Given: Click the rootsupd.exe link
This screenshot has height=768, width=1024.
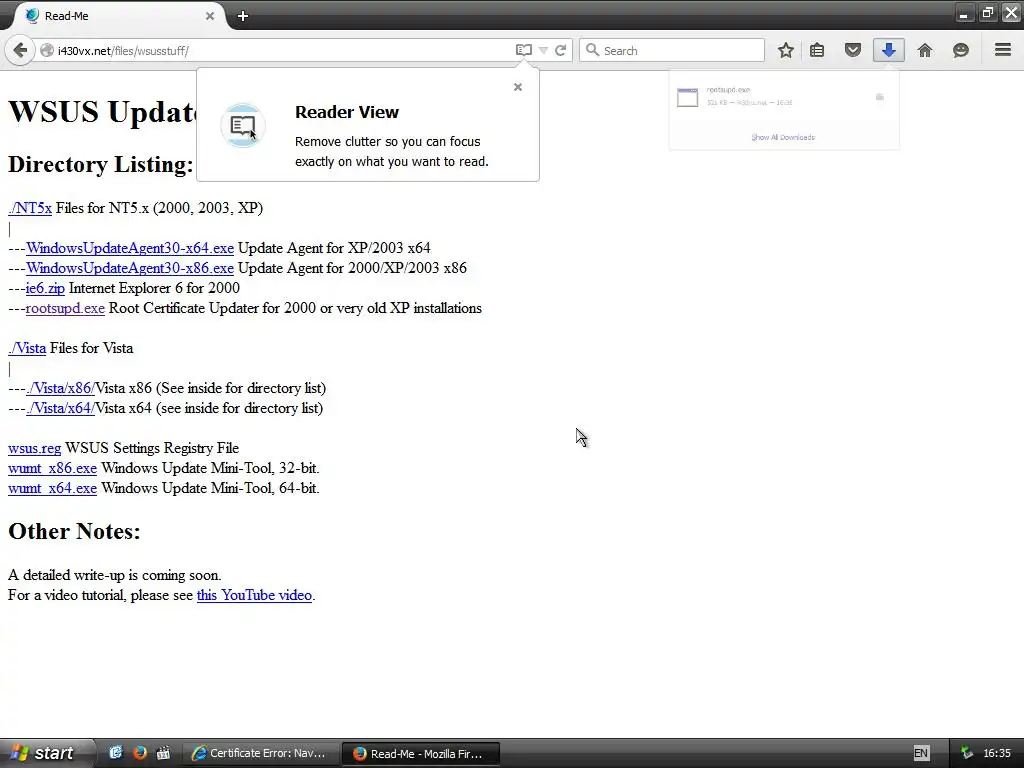Looking at the screenshot, I should pos(65,308).
